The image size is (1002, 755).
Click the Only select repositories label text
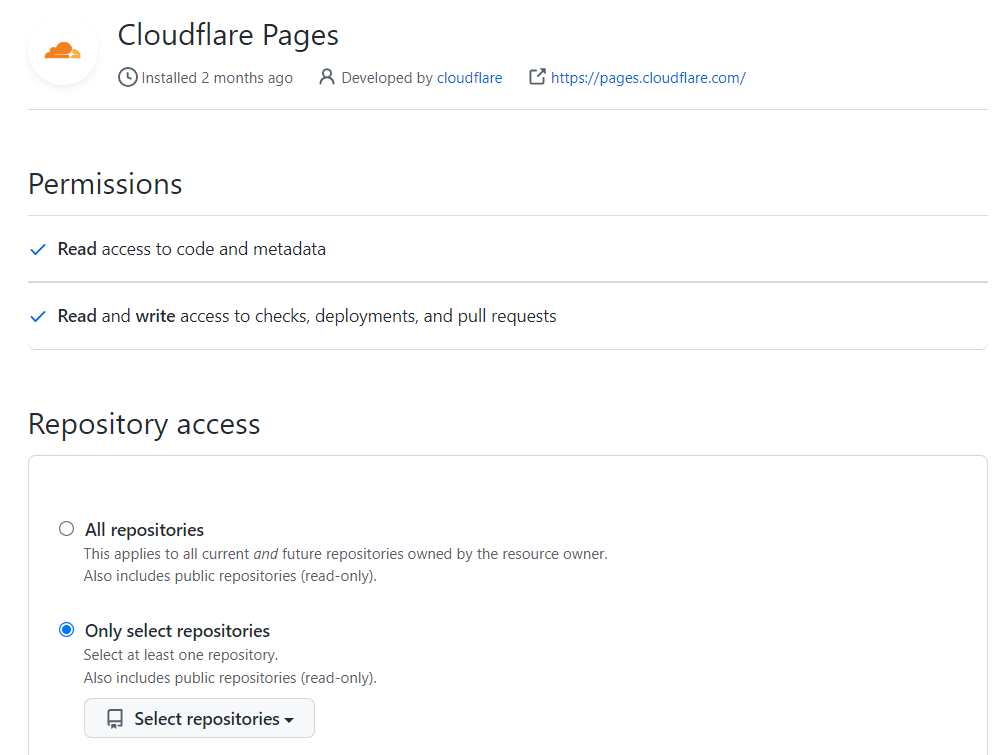178,631
